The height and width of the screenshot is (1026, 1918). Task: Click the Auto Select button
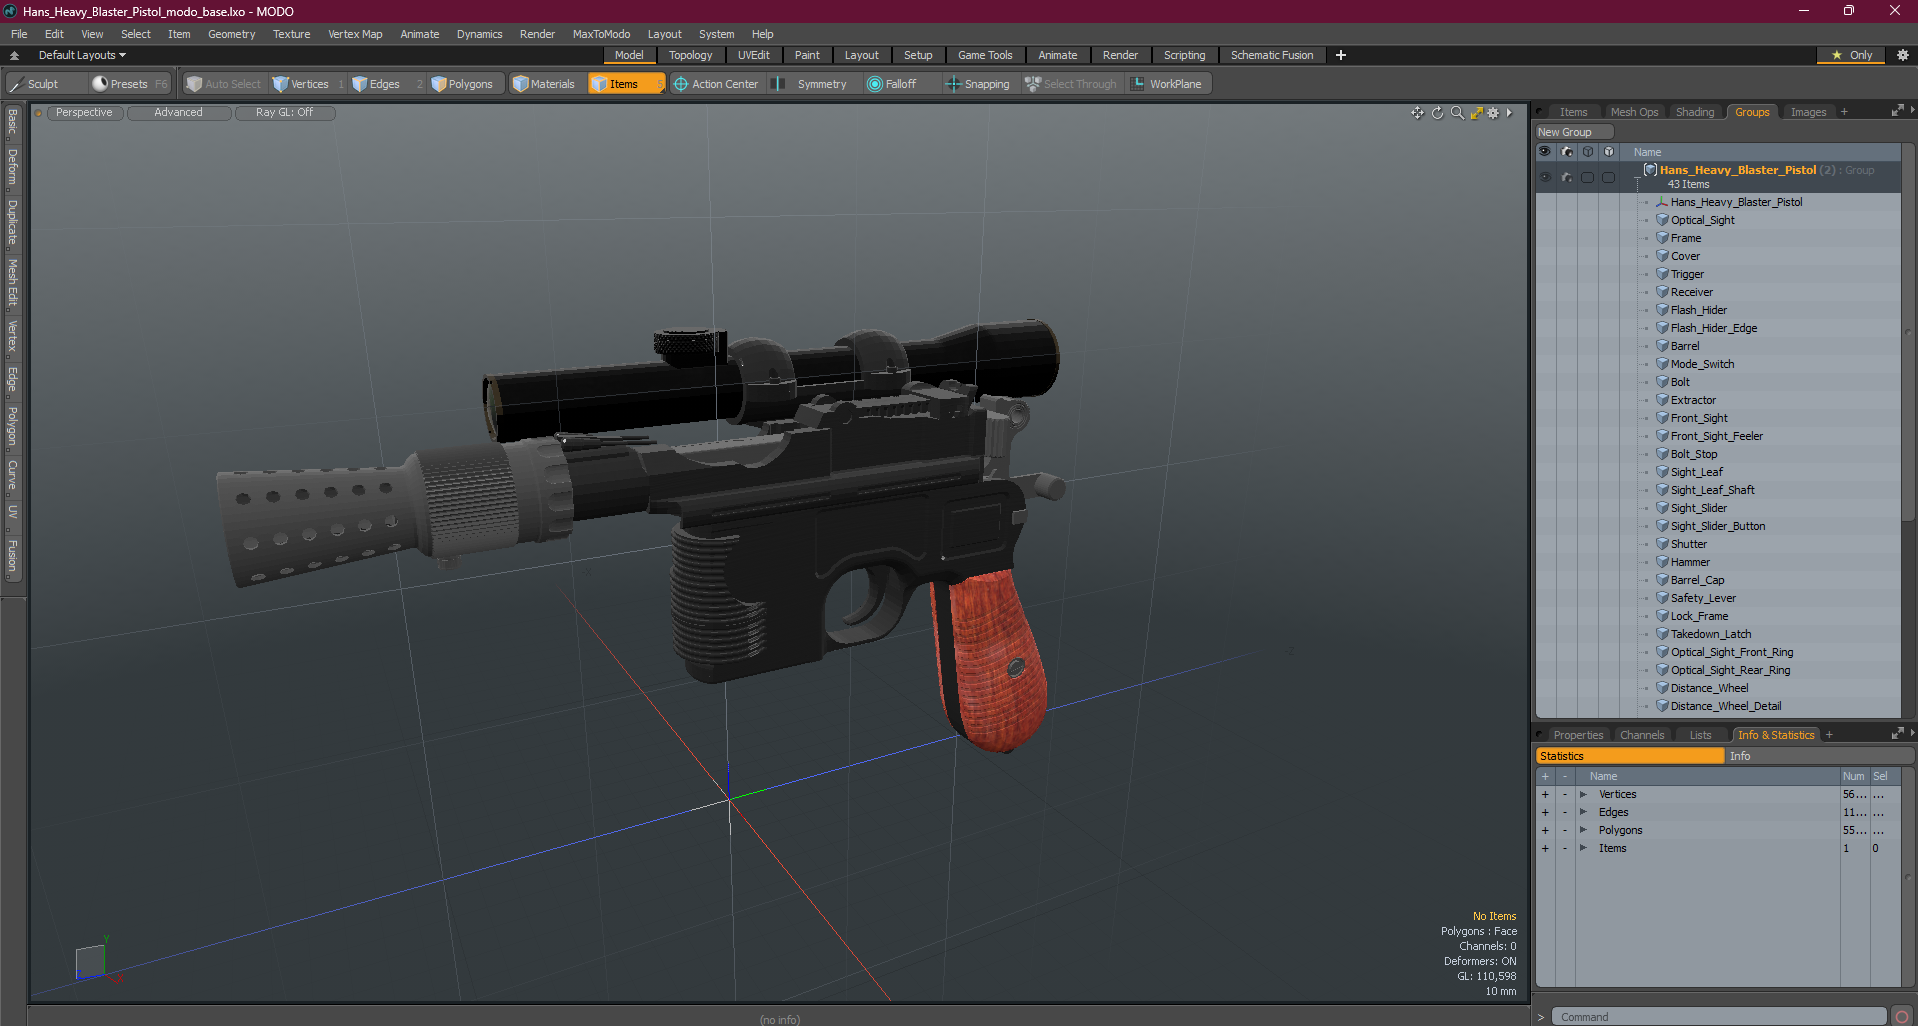pyautogui.click(x=224, y=84)
